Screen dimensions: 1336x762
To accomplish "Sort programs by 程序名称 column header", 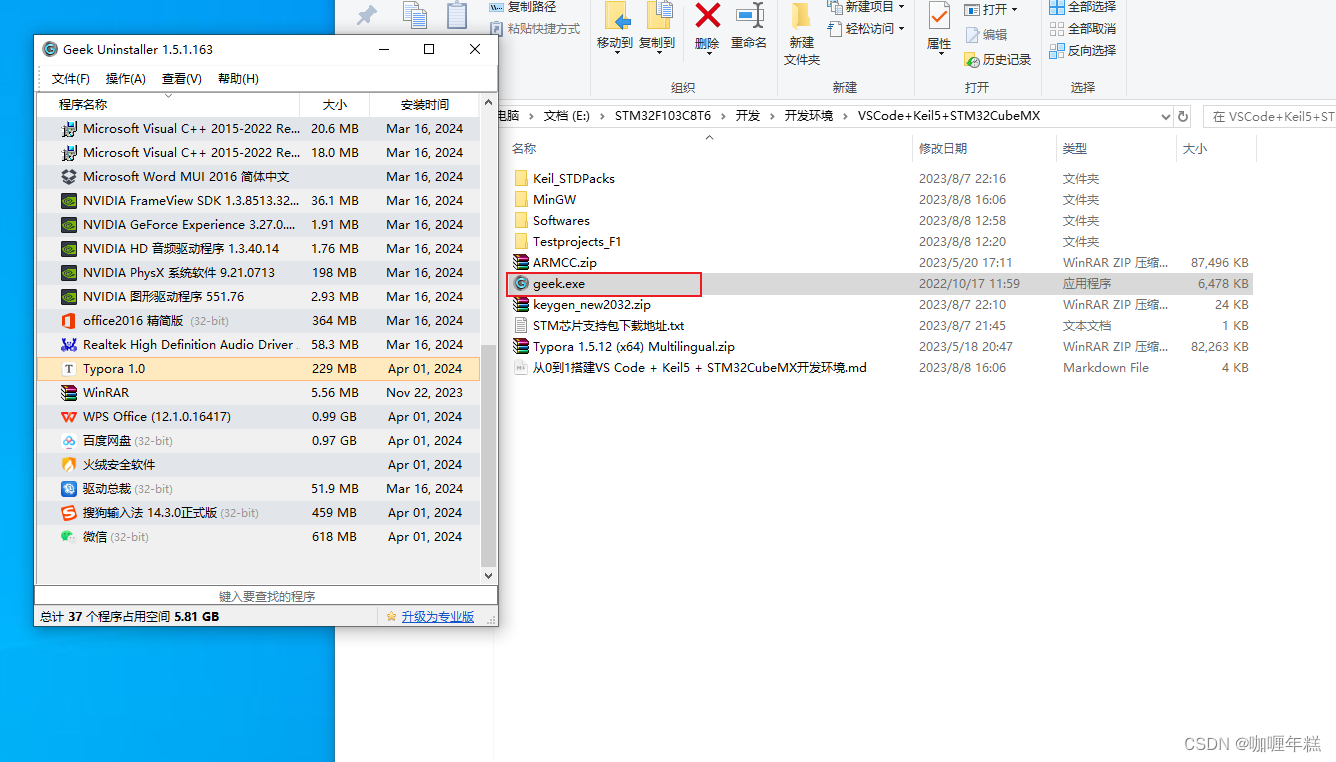I will (x=168, y=104).
